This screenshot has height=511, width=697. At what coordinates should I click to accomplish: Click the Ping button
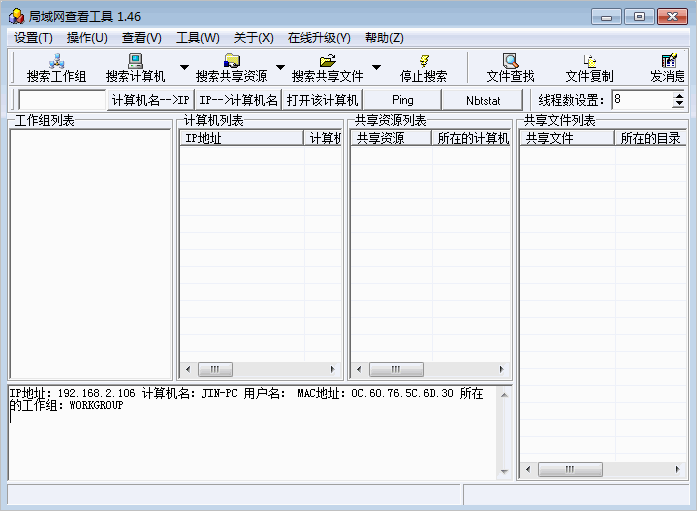point(402,100)
